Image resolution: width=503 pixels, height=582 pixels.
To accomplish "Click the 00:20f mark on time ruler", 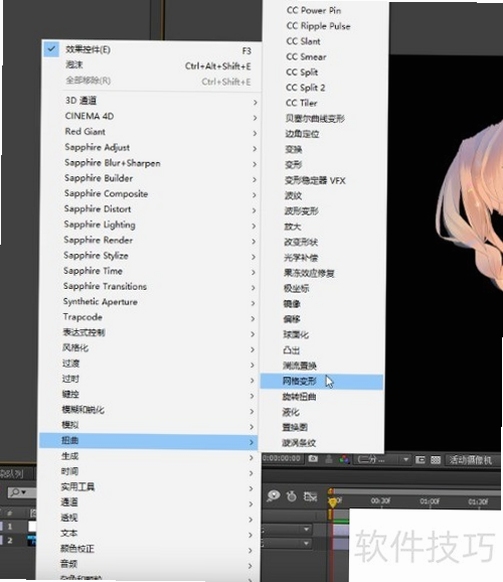I will click(x=380, y=501).
